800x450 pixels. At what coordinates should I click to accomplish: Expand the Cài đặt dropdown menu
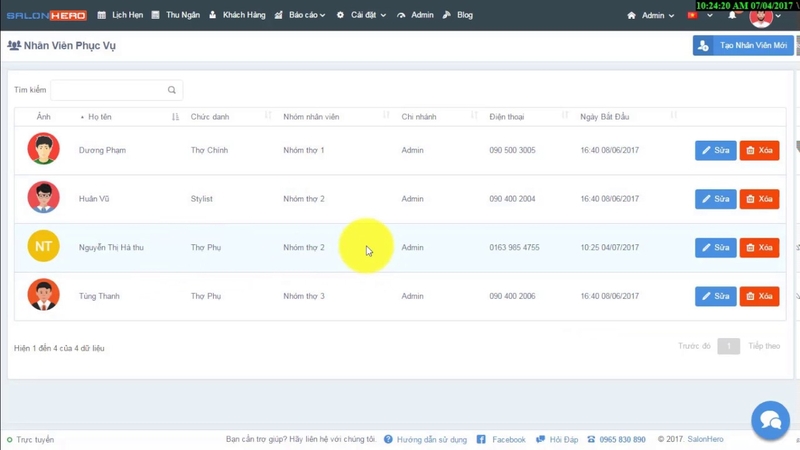click(361, 15)
